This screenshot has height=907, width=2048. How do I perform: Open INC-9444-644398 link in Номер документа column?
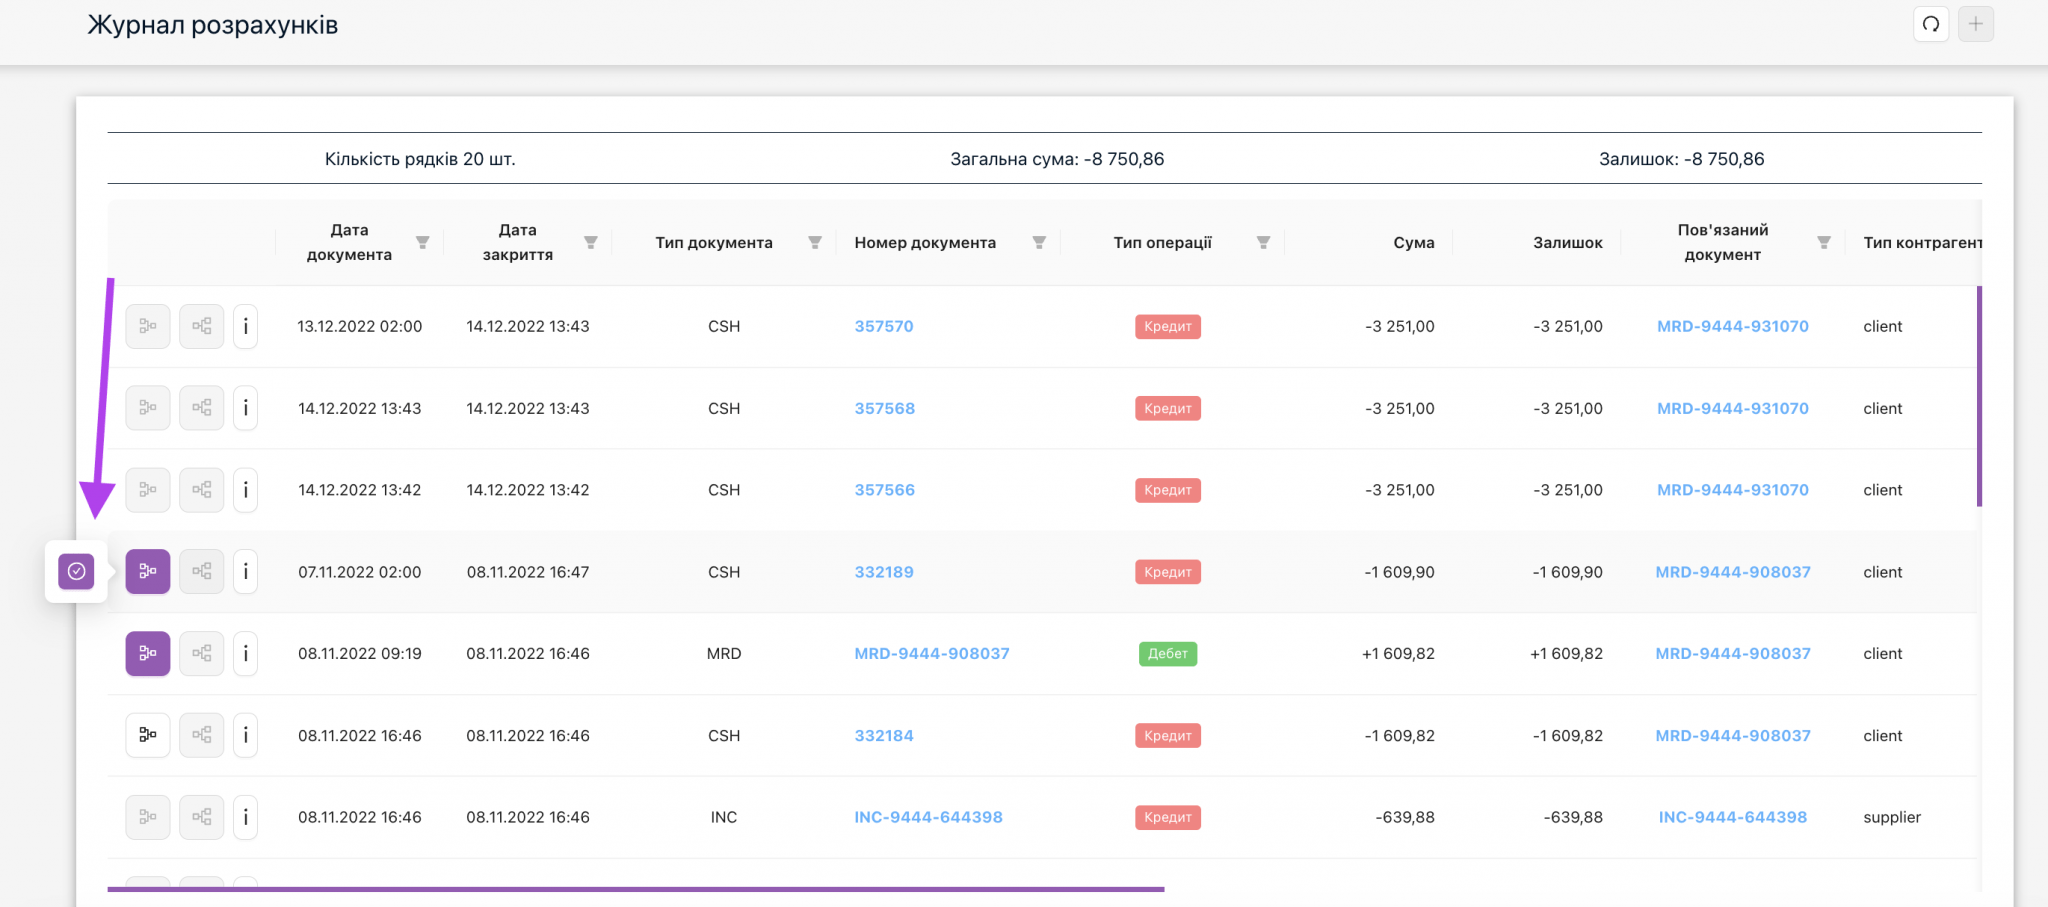click(928, 817)
